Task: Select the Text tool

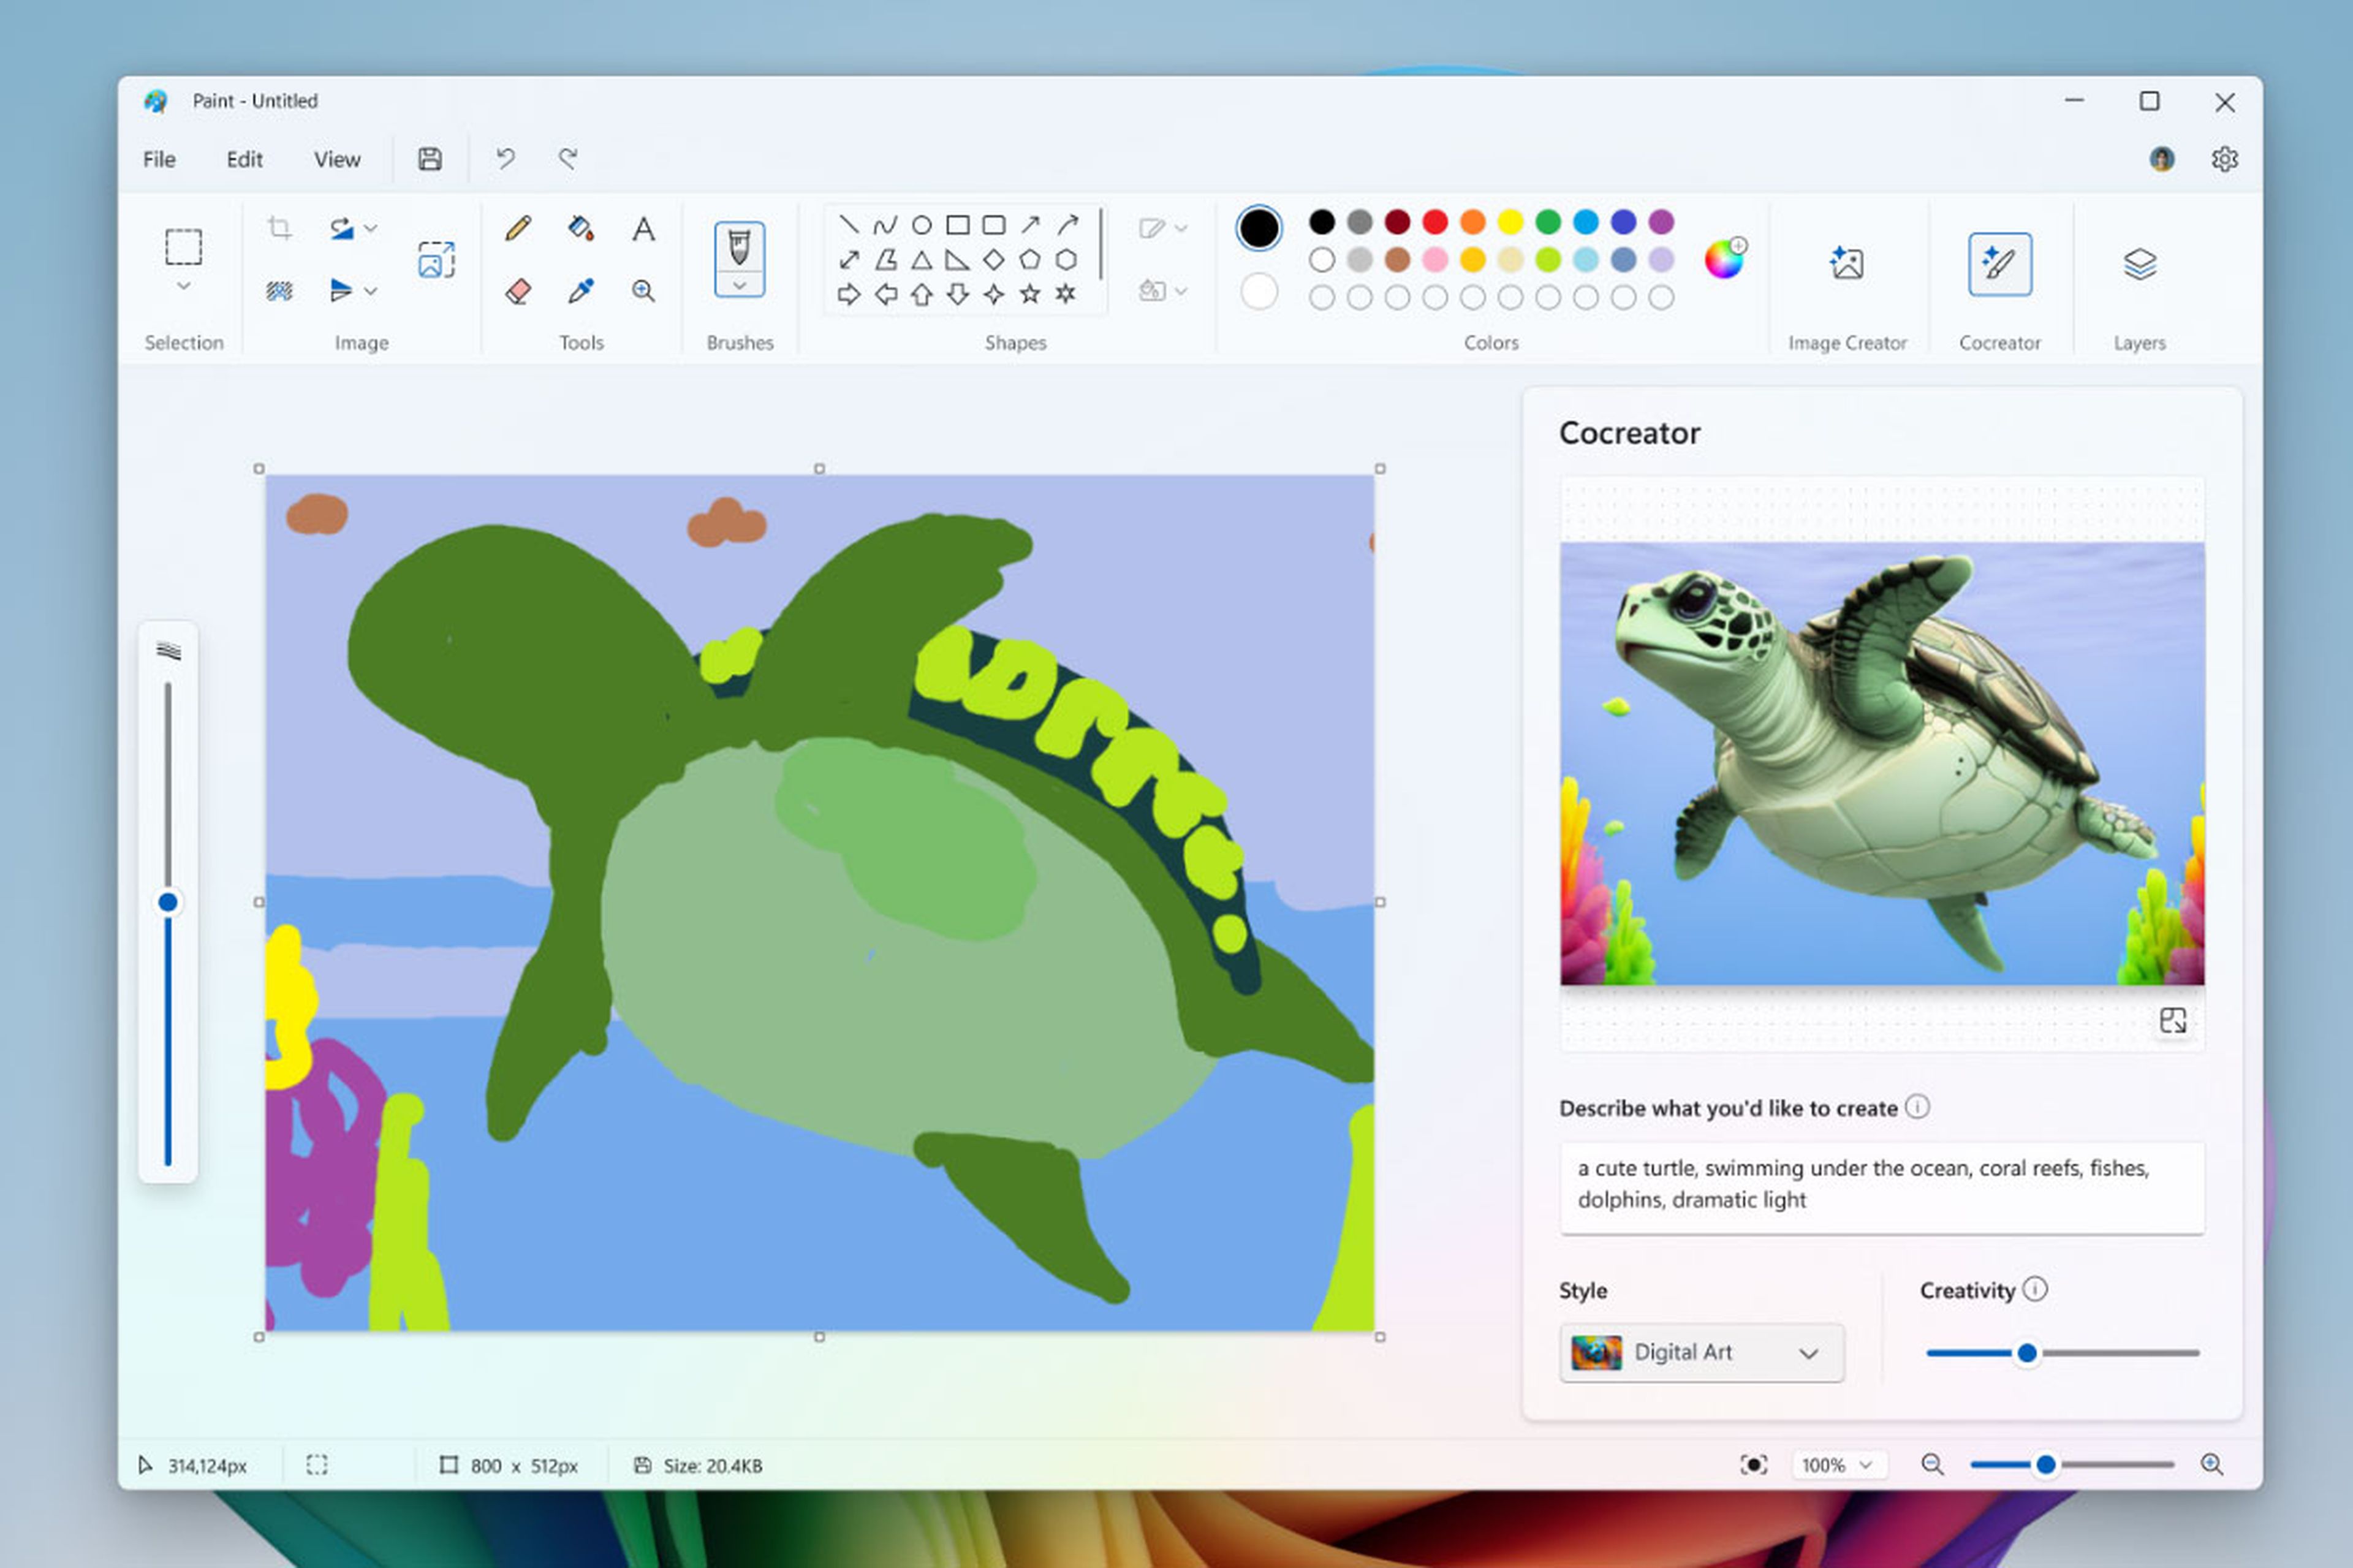Action: tap(643, 228)
